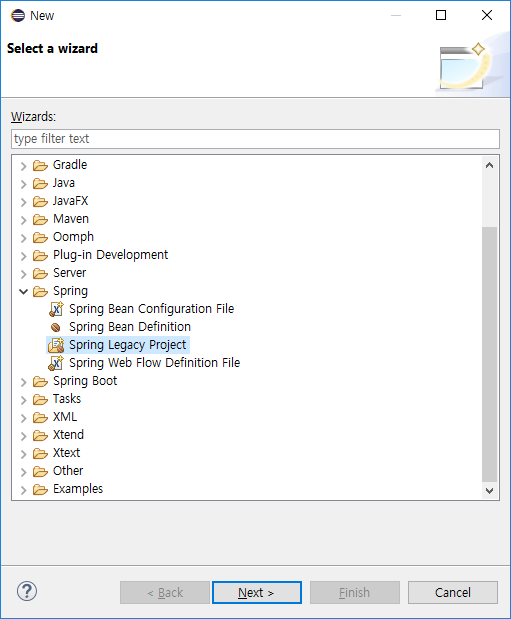Viewport: 511px width, 619px height.
Task: Click the Spring Web Flow Definition File icon
Action: 56,363
